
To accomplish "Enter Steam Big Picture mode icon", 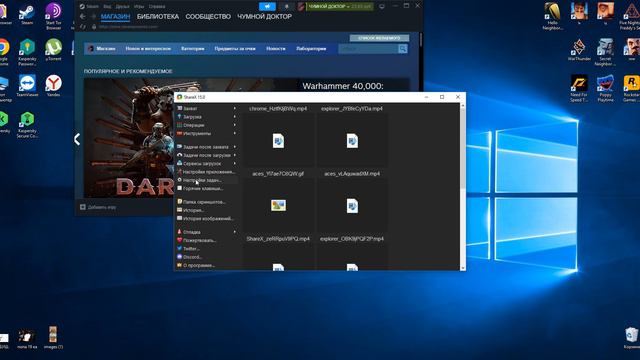I will click(x=382, y=7).
